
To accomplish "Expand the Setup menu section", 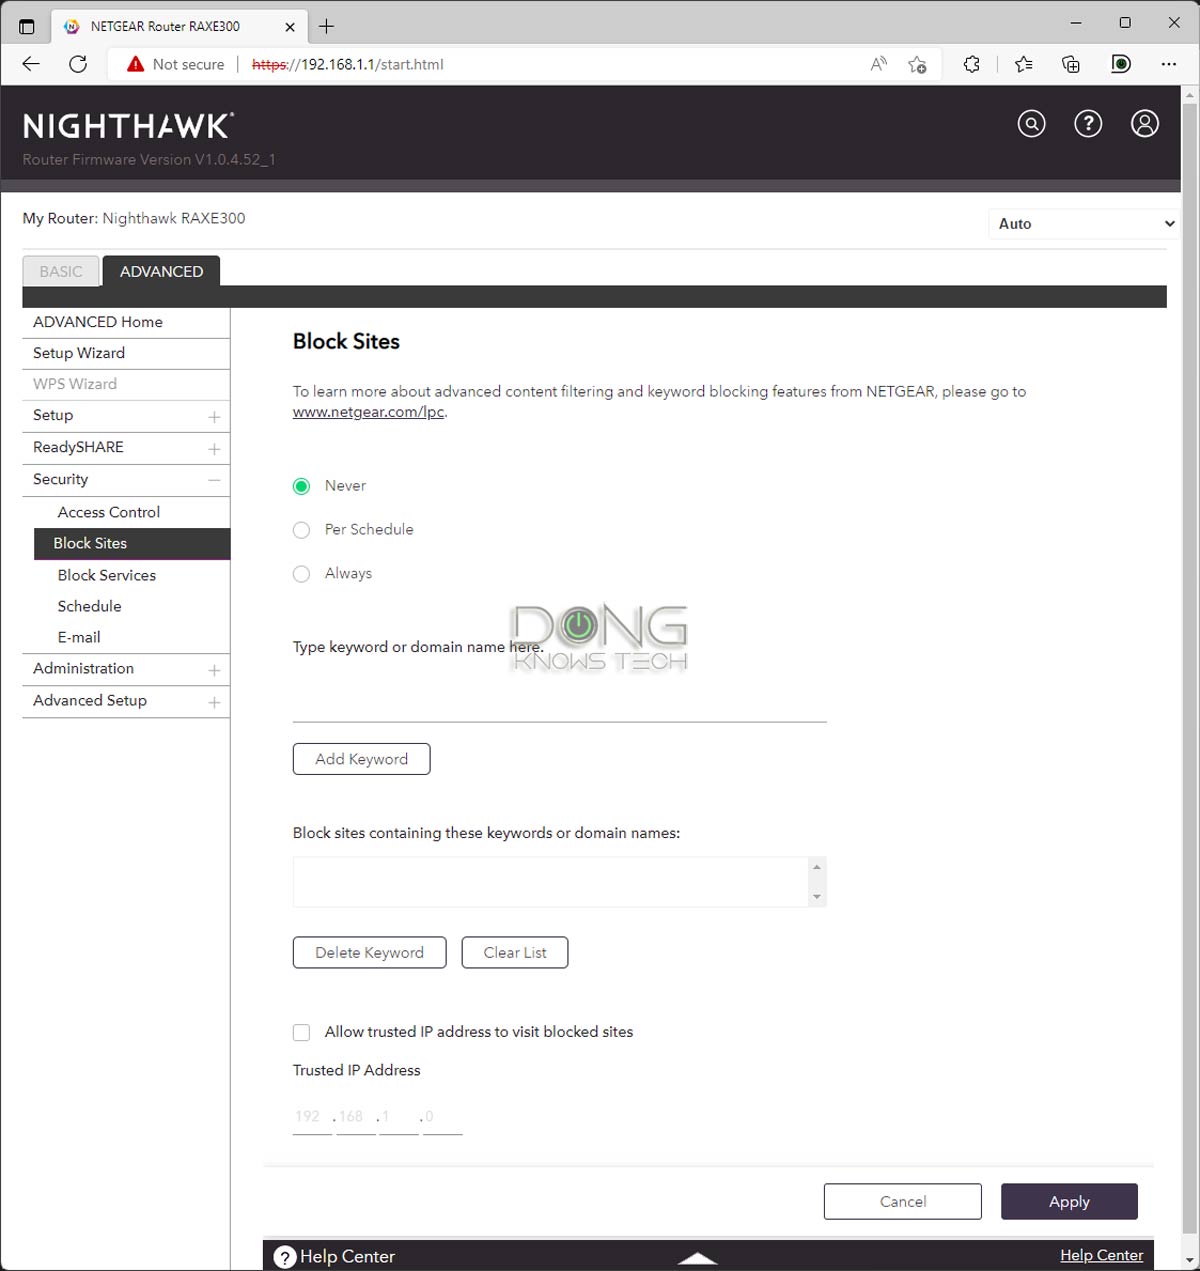I will (x=214, y=416).
